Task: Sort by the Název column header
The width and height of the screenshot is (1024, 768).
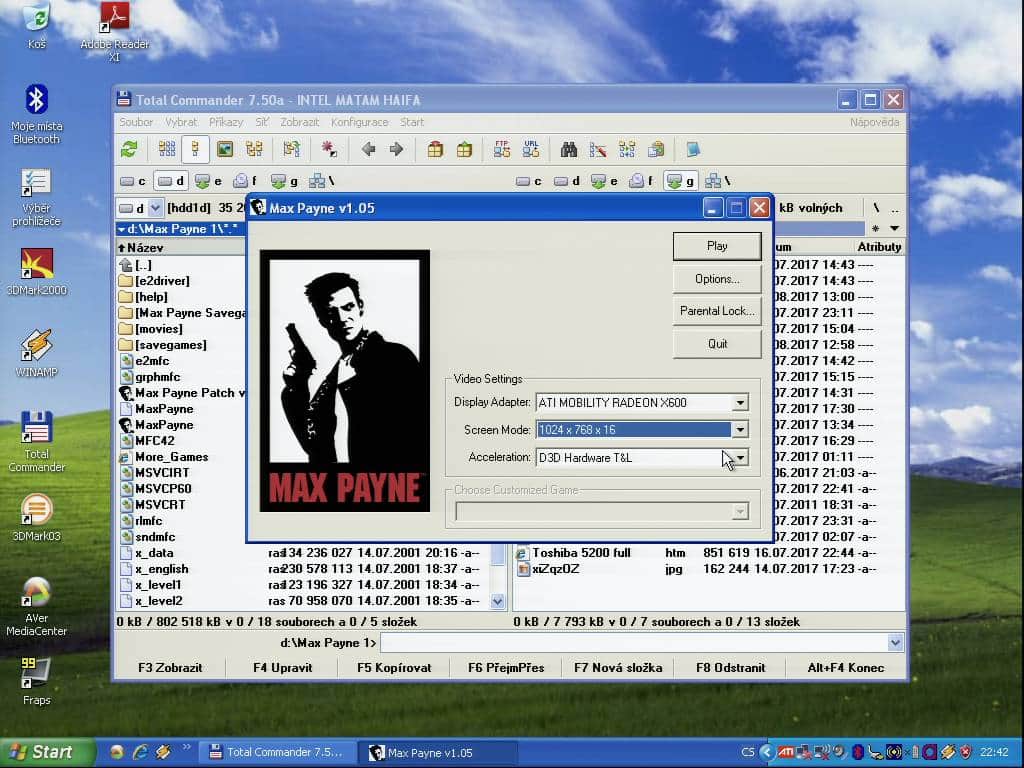Action: (181, 248)
